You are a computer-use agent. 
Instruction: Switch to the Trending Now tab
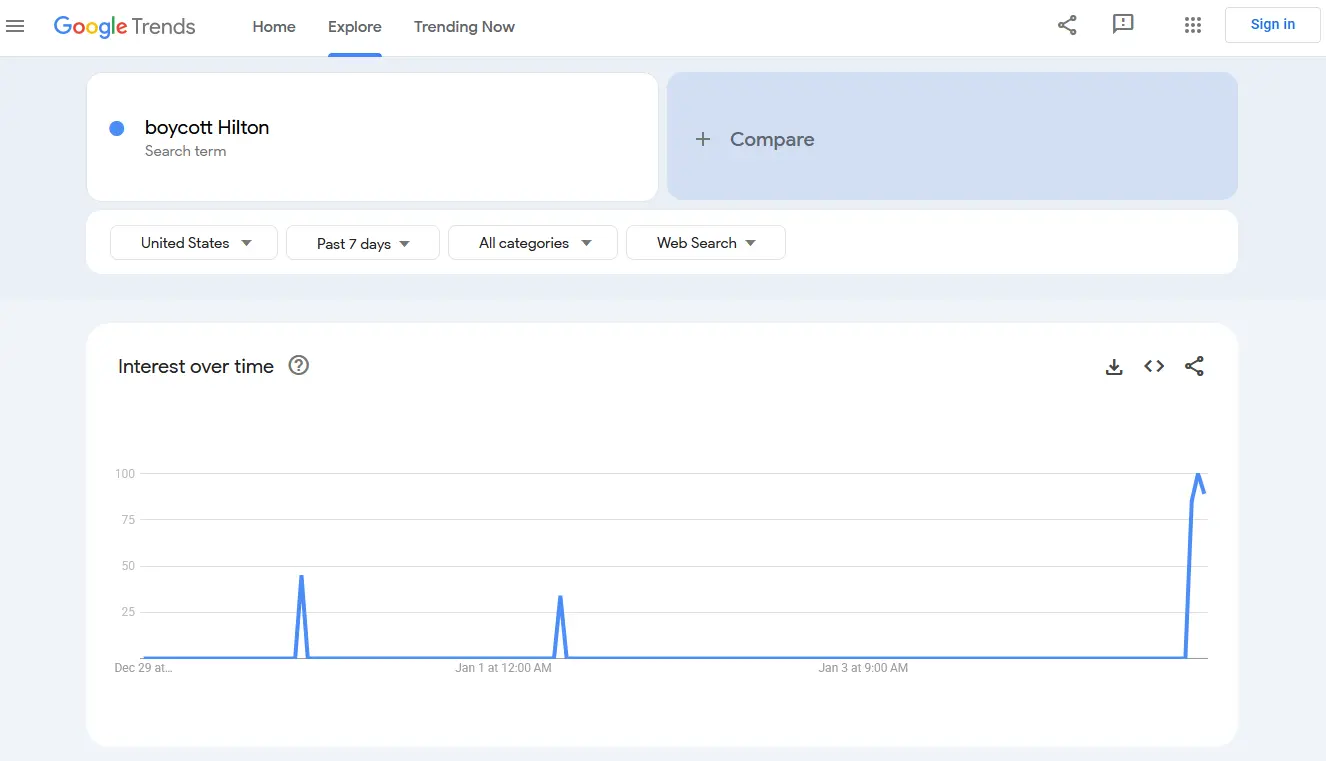tap(464, 27)
